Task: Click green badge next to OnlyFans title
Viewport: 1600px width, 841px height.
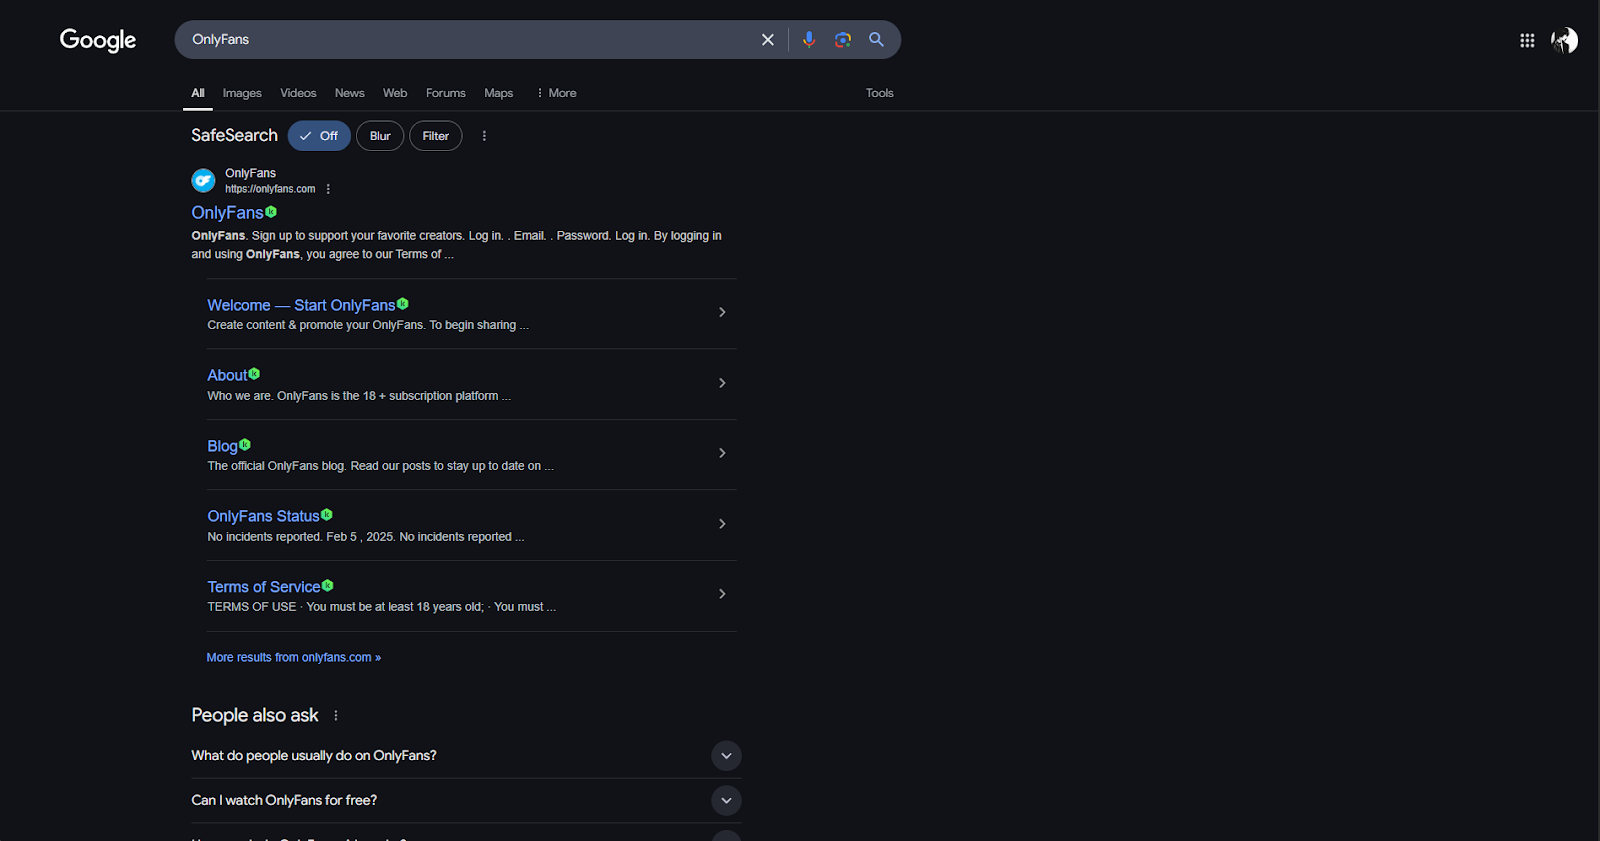Action: 271,212
